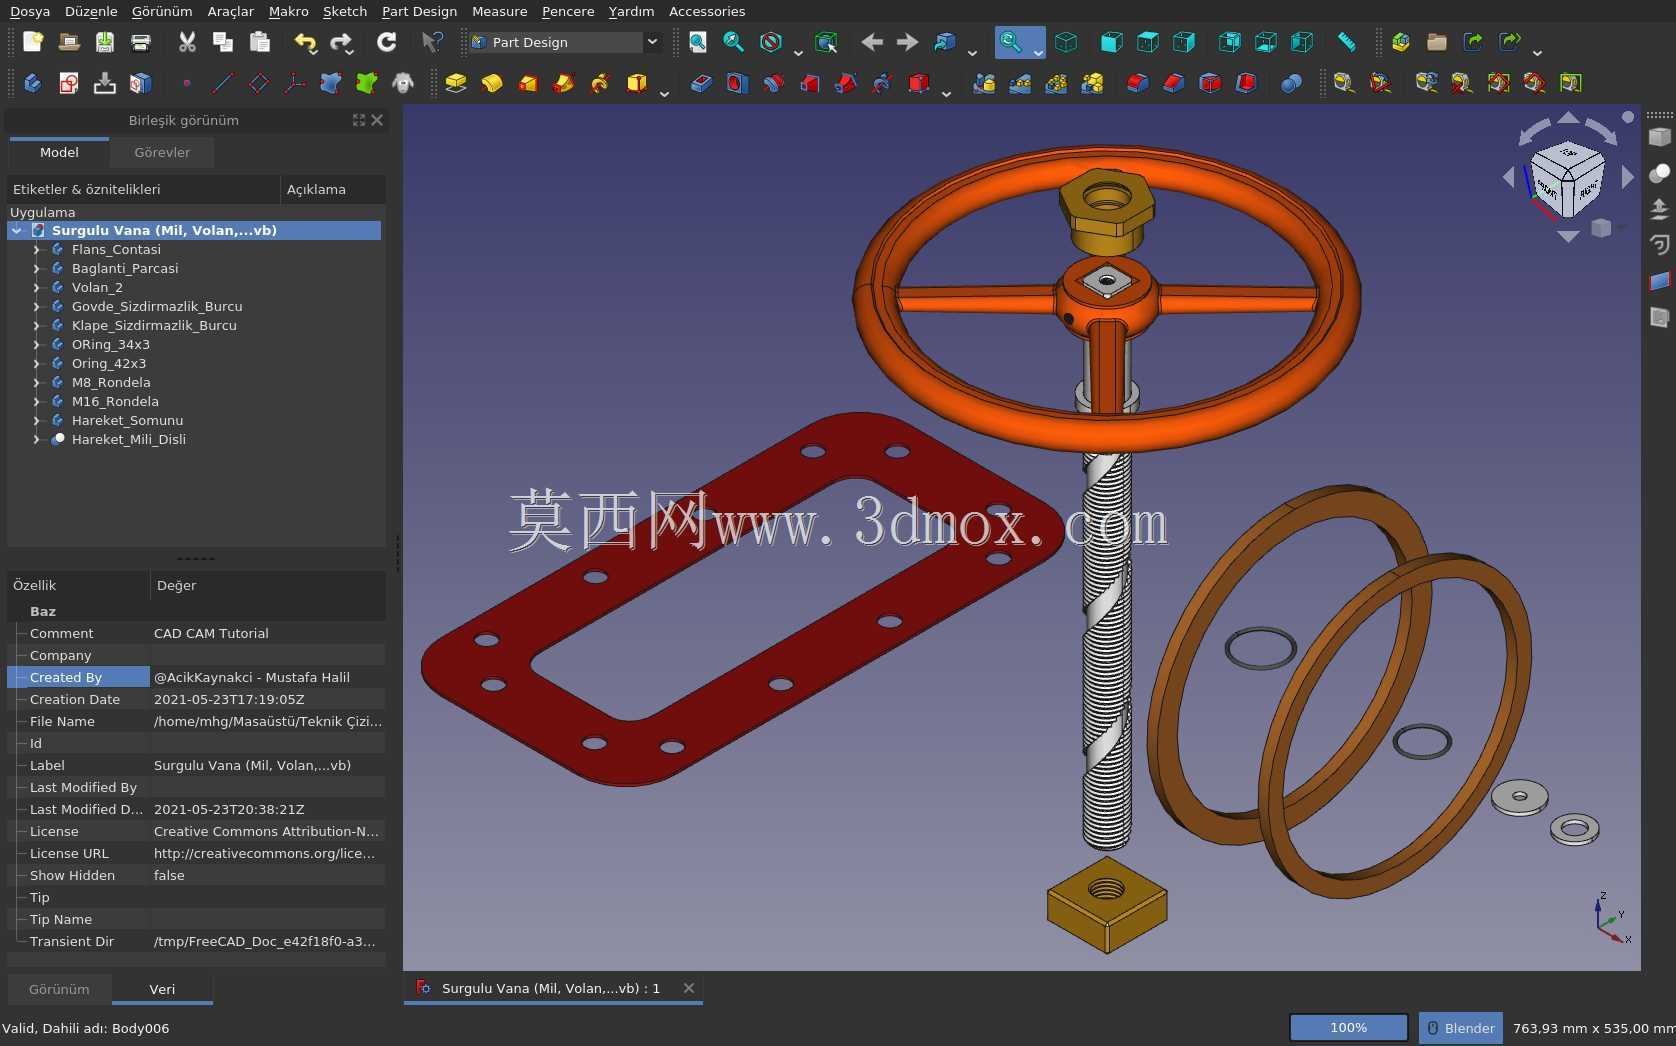Click the Fit All zoom icon
Screen dimensions: 1676x1046
[x=698, y=42]
